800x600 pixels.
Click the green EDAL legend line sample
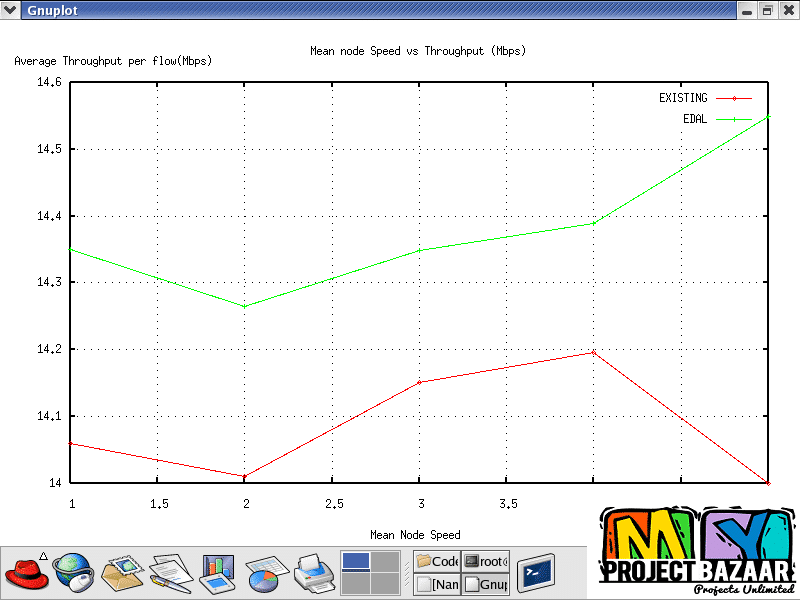tap(734, 119)
